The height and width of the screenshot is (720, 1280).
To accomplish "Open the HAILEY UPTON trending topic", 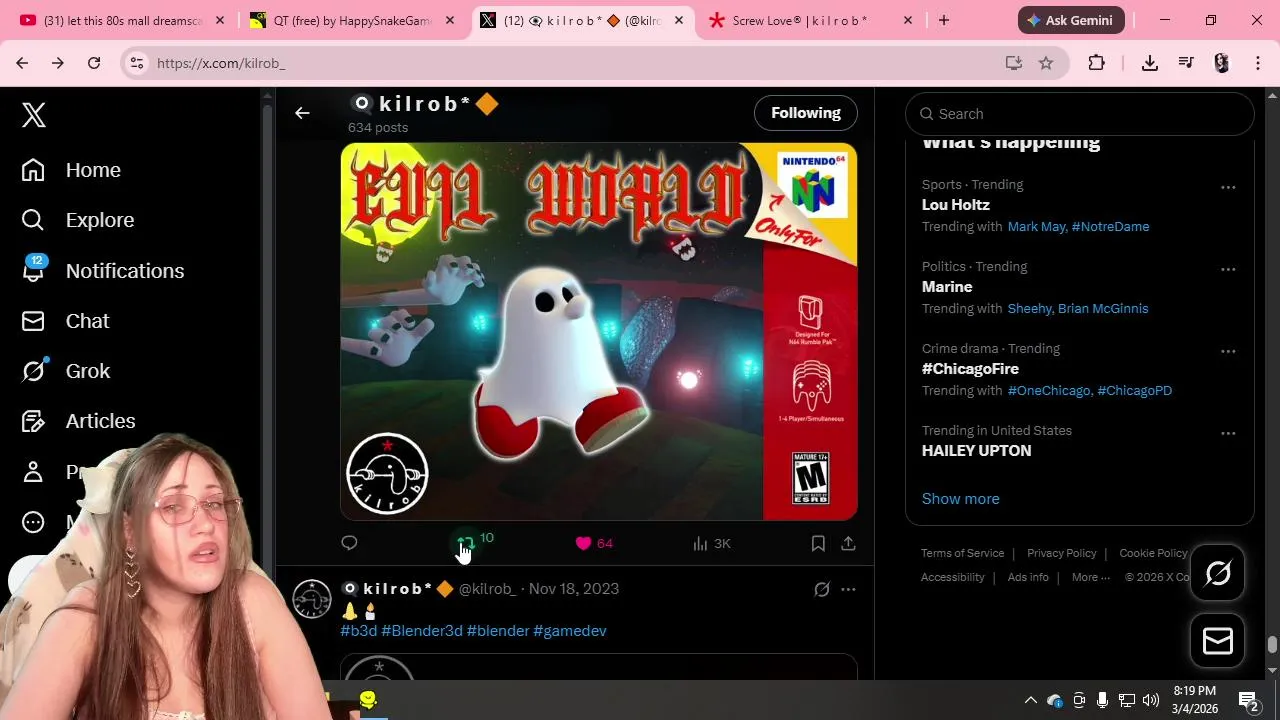I will tap(976, 451).
